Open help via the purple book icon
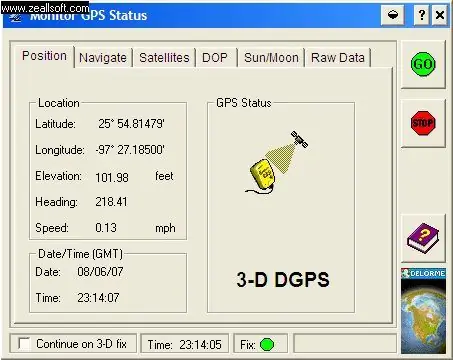 click(423, 239)
